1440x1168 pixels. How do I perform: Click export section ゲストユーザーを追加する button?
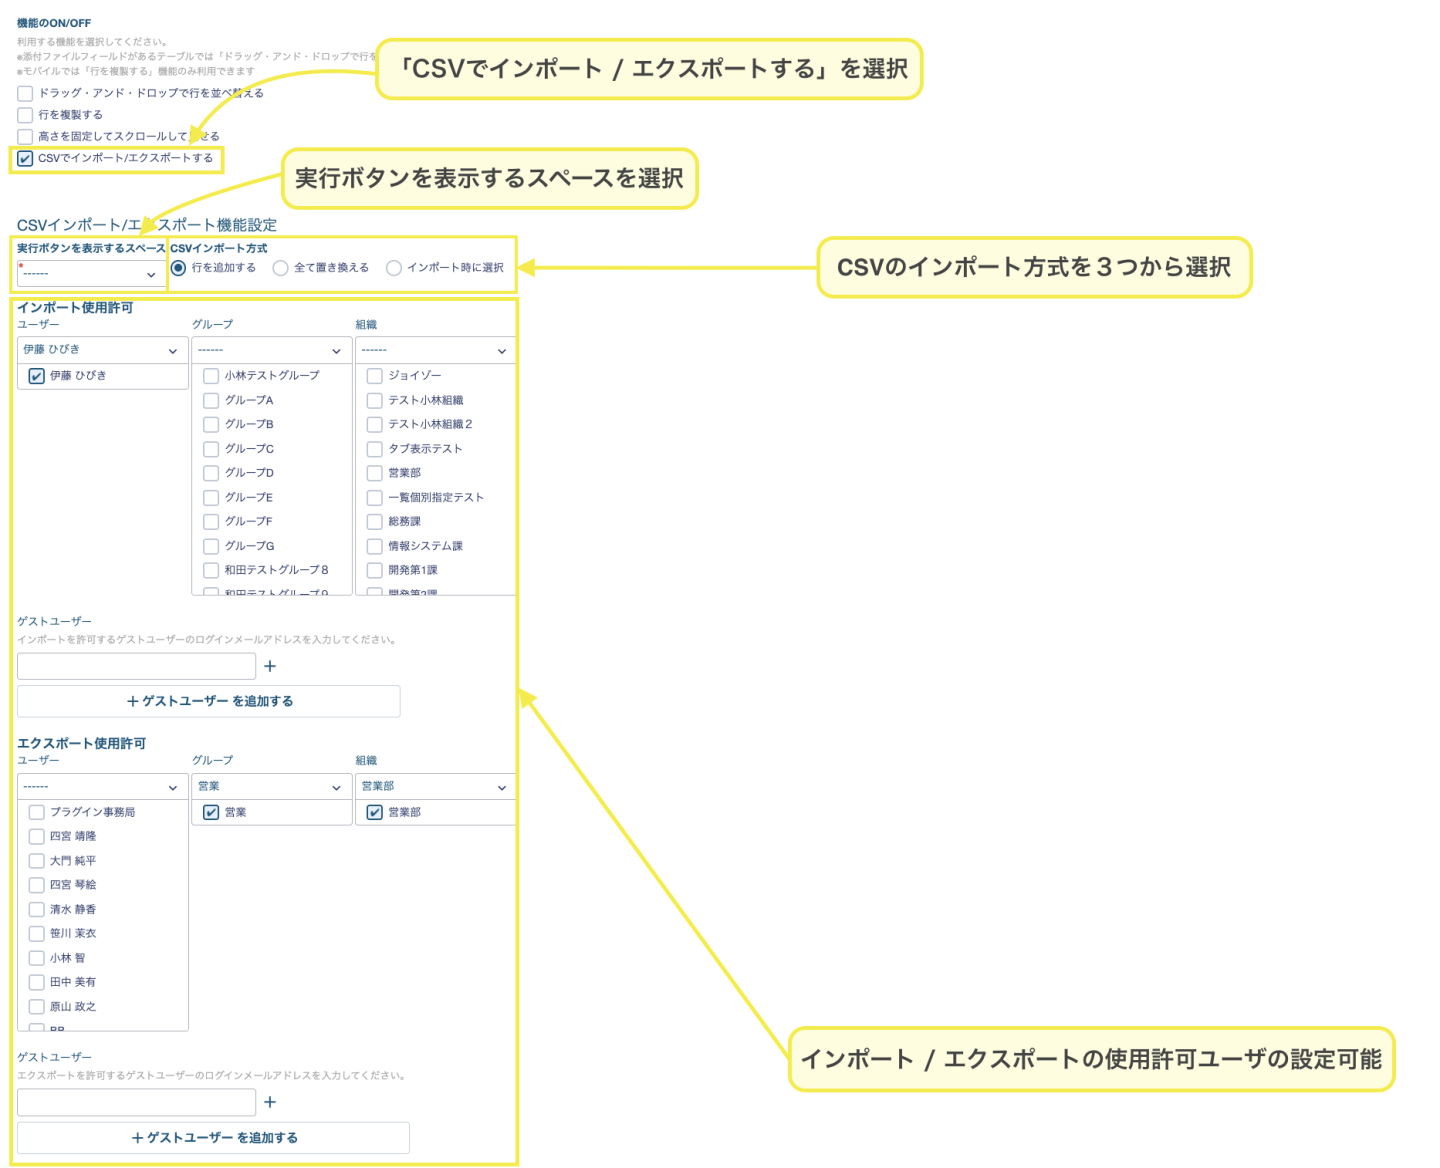(213, 1138)
